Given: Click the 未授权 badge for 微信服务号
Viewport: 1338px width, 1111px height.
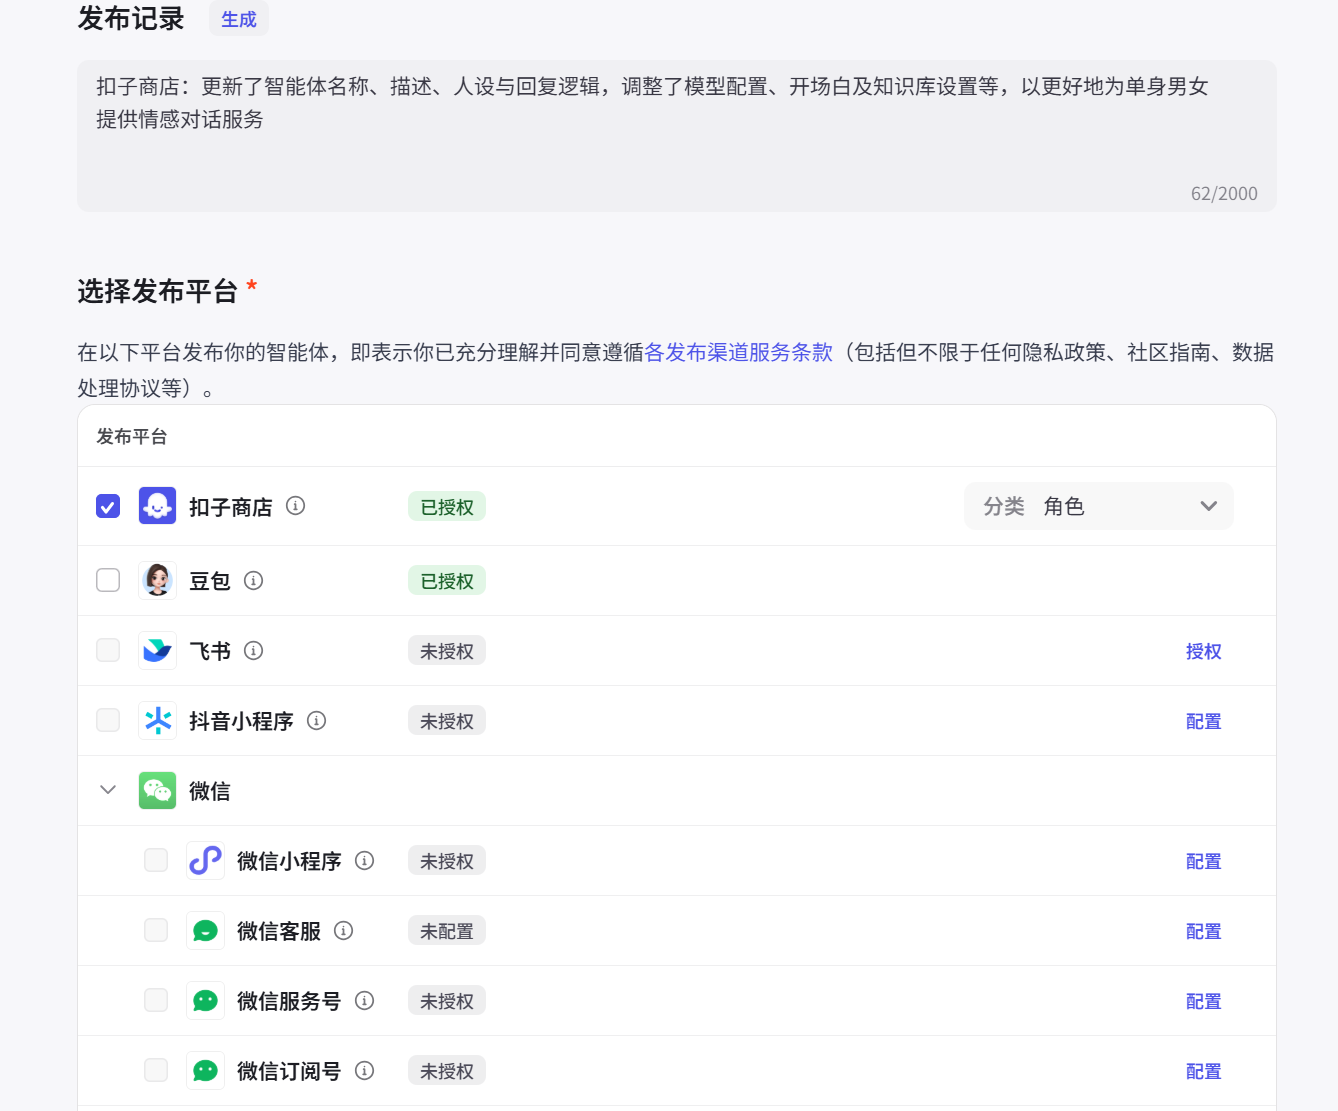Looking at the screenshot, I should pos(447,1001).
